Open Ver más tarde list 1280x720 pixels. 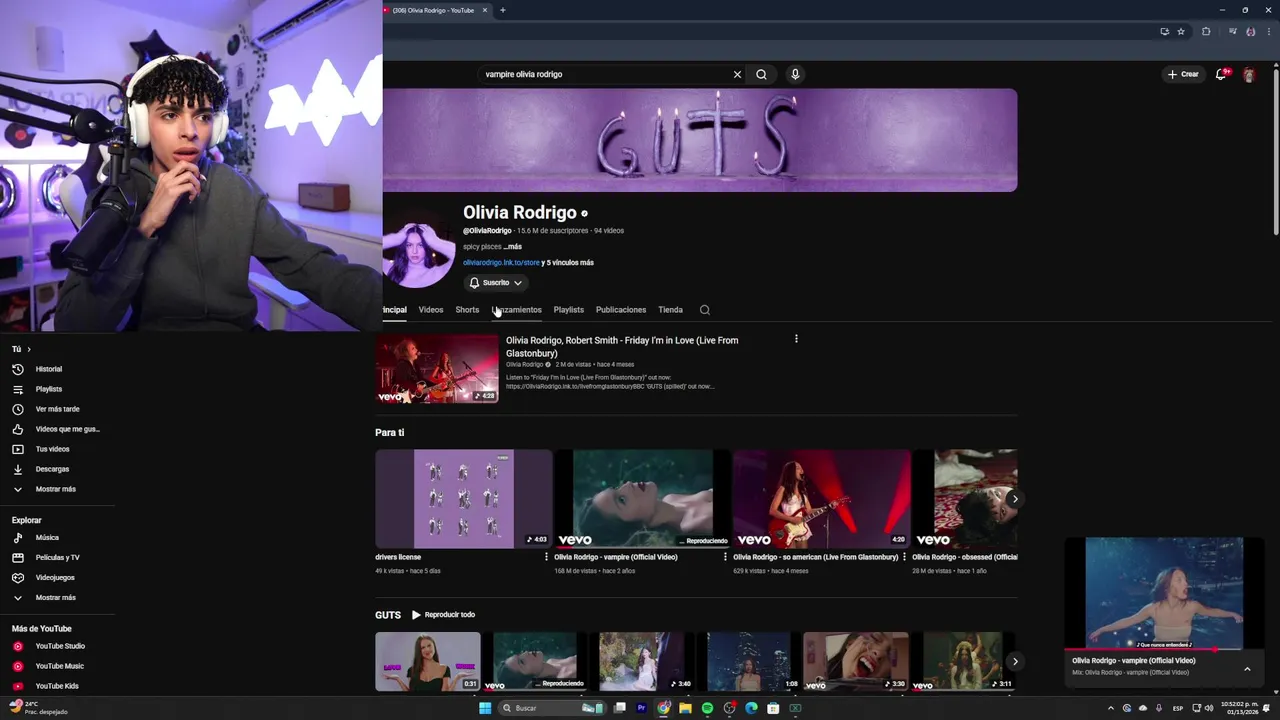point(57,409)
